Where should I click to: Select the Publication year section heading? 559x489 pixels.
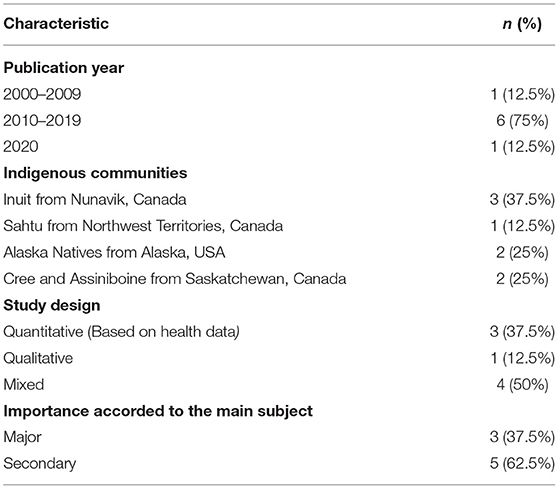(64, 68)
